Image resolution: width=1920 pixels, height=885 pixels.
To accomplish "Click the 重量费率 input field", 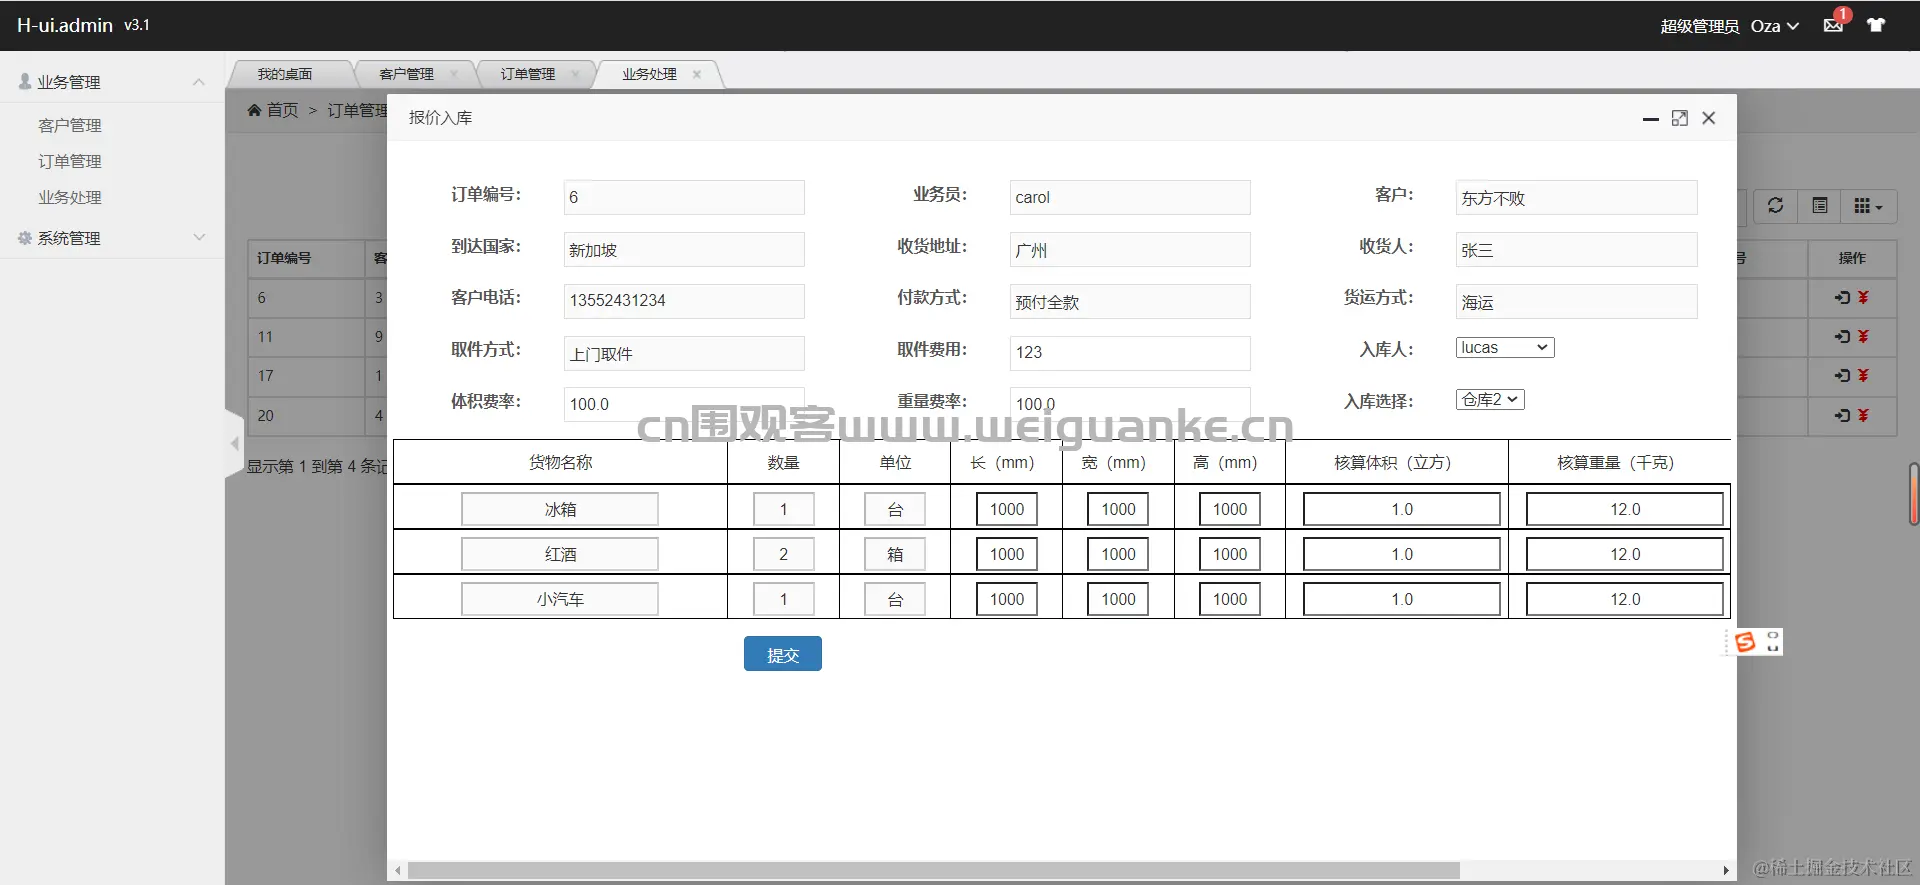I will 1130,404.
